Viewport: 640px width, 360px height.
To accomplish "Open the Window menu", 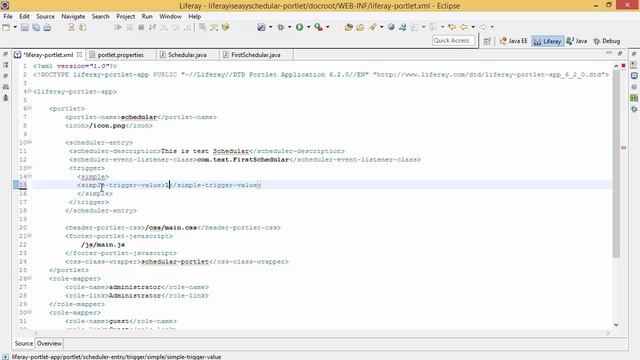I will pyautogui.click(x=170, y=16).
